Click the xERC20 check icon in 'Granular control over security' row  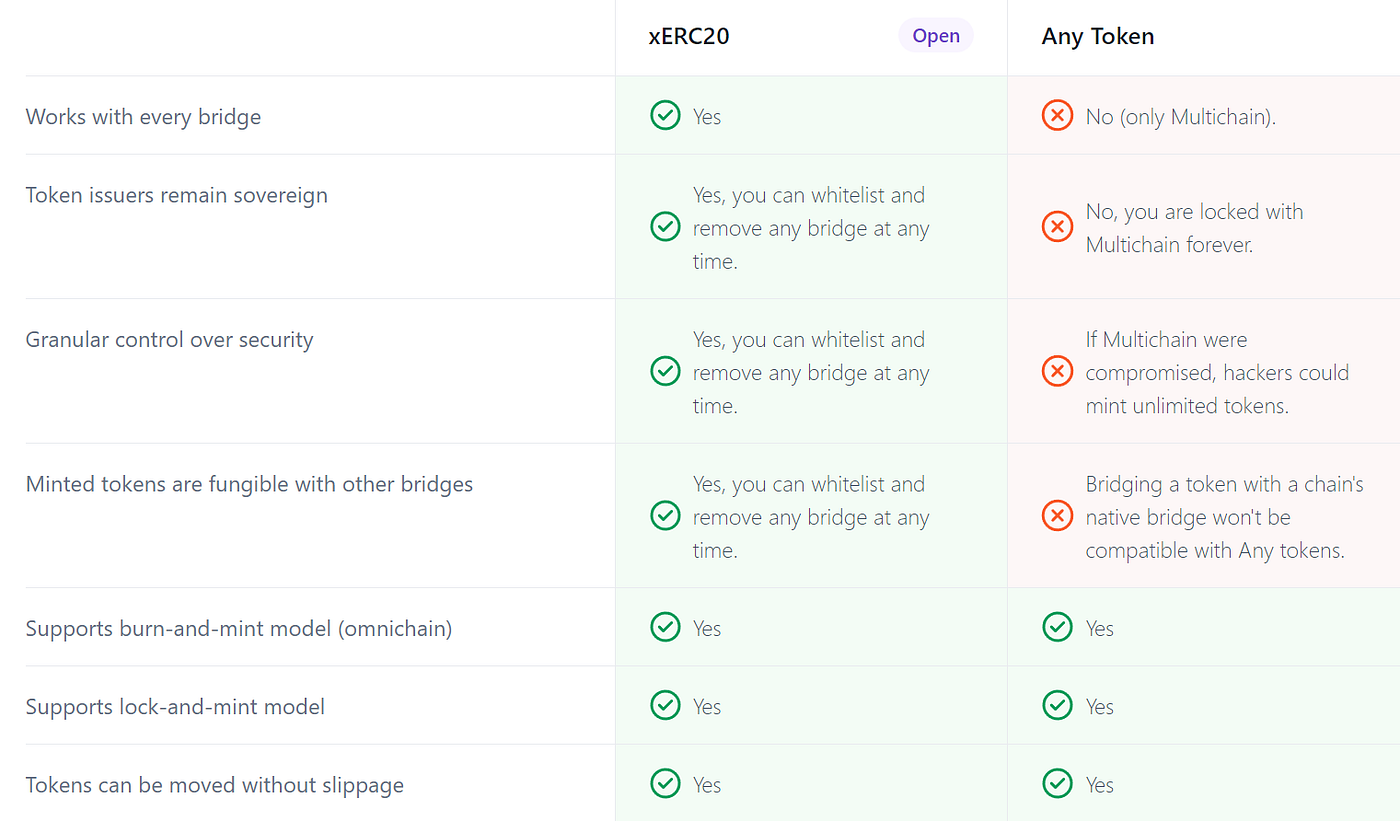point(665,372)
